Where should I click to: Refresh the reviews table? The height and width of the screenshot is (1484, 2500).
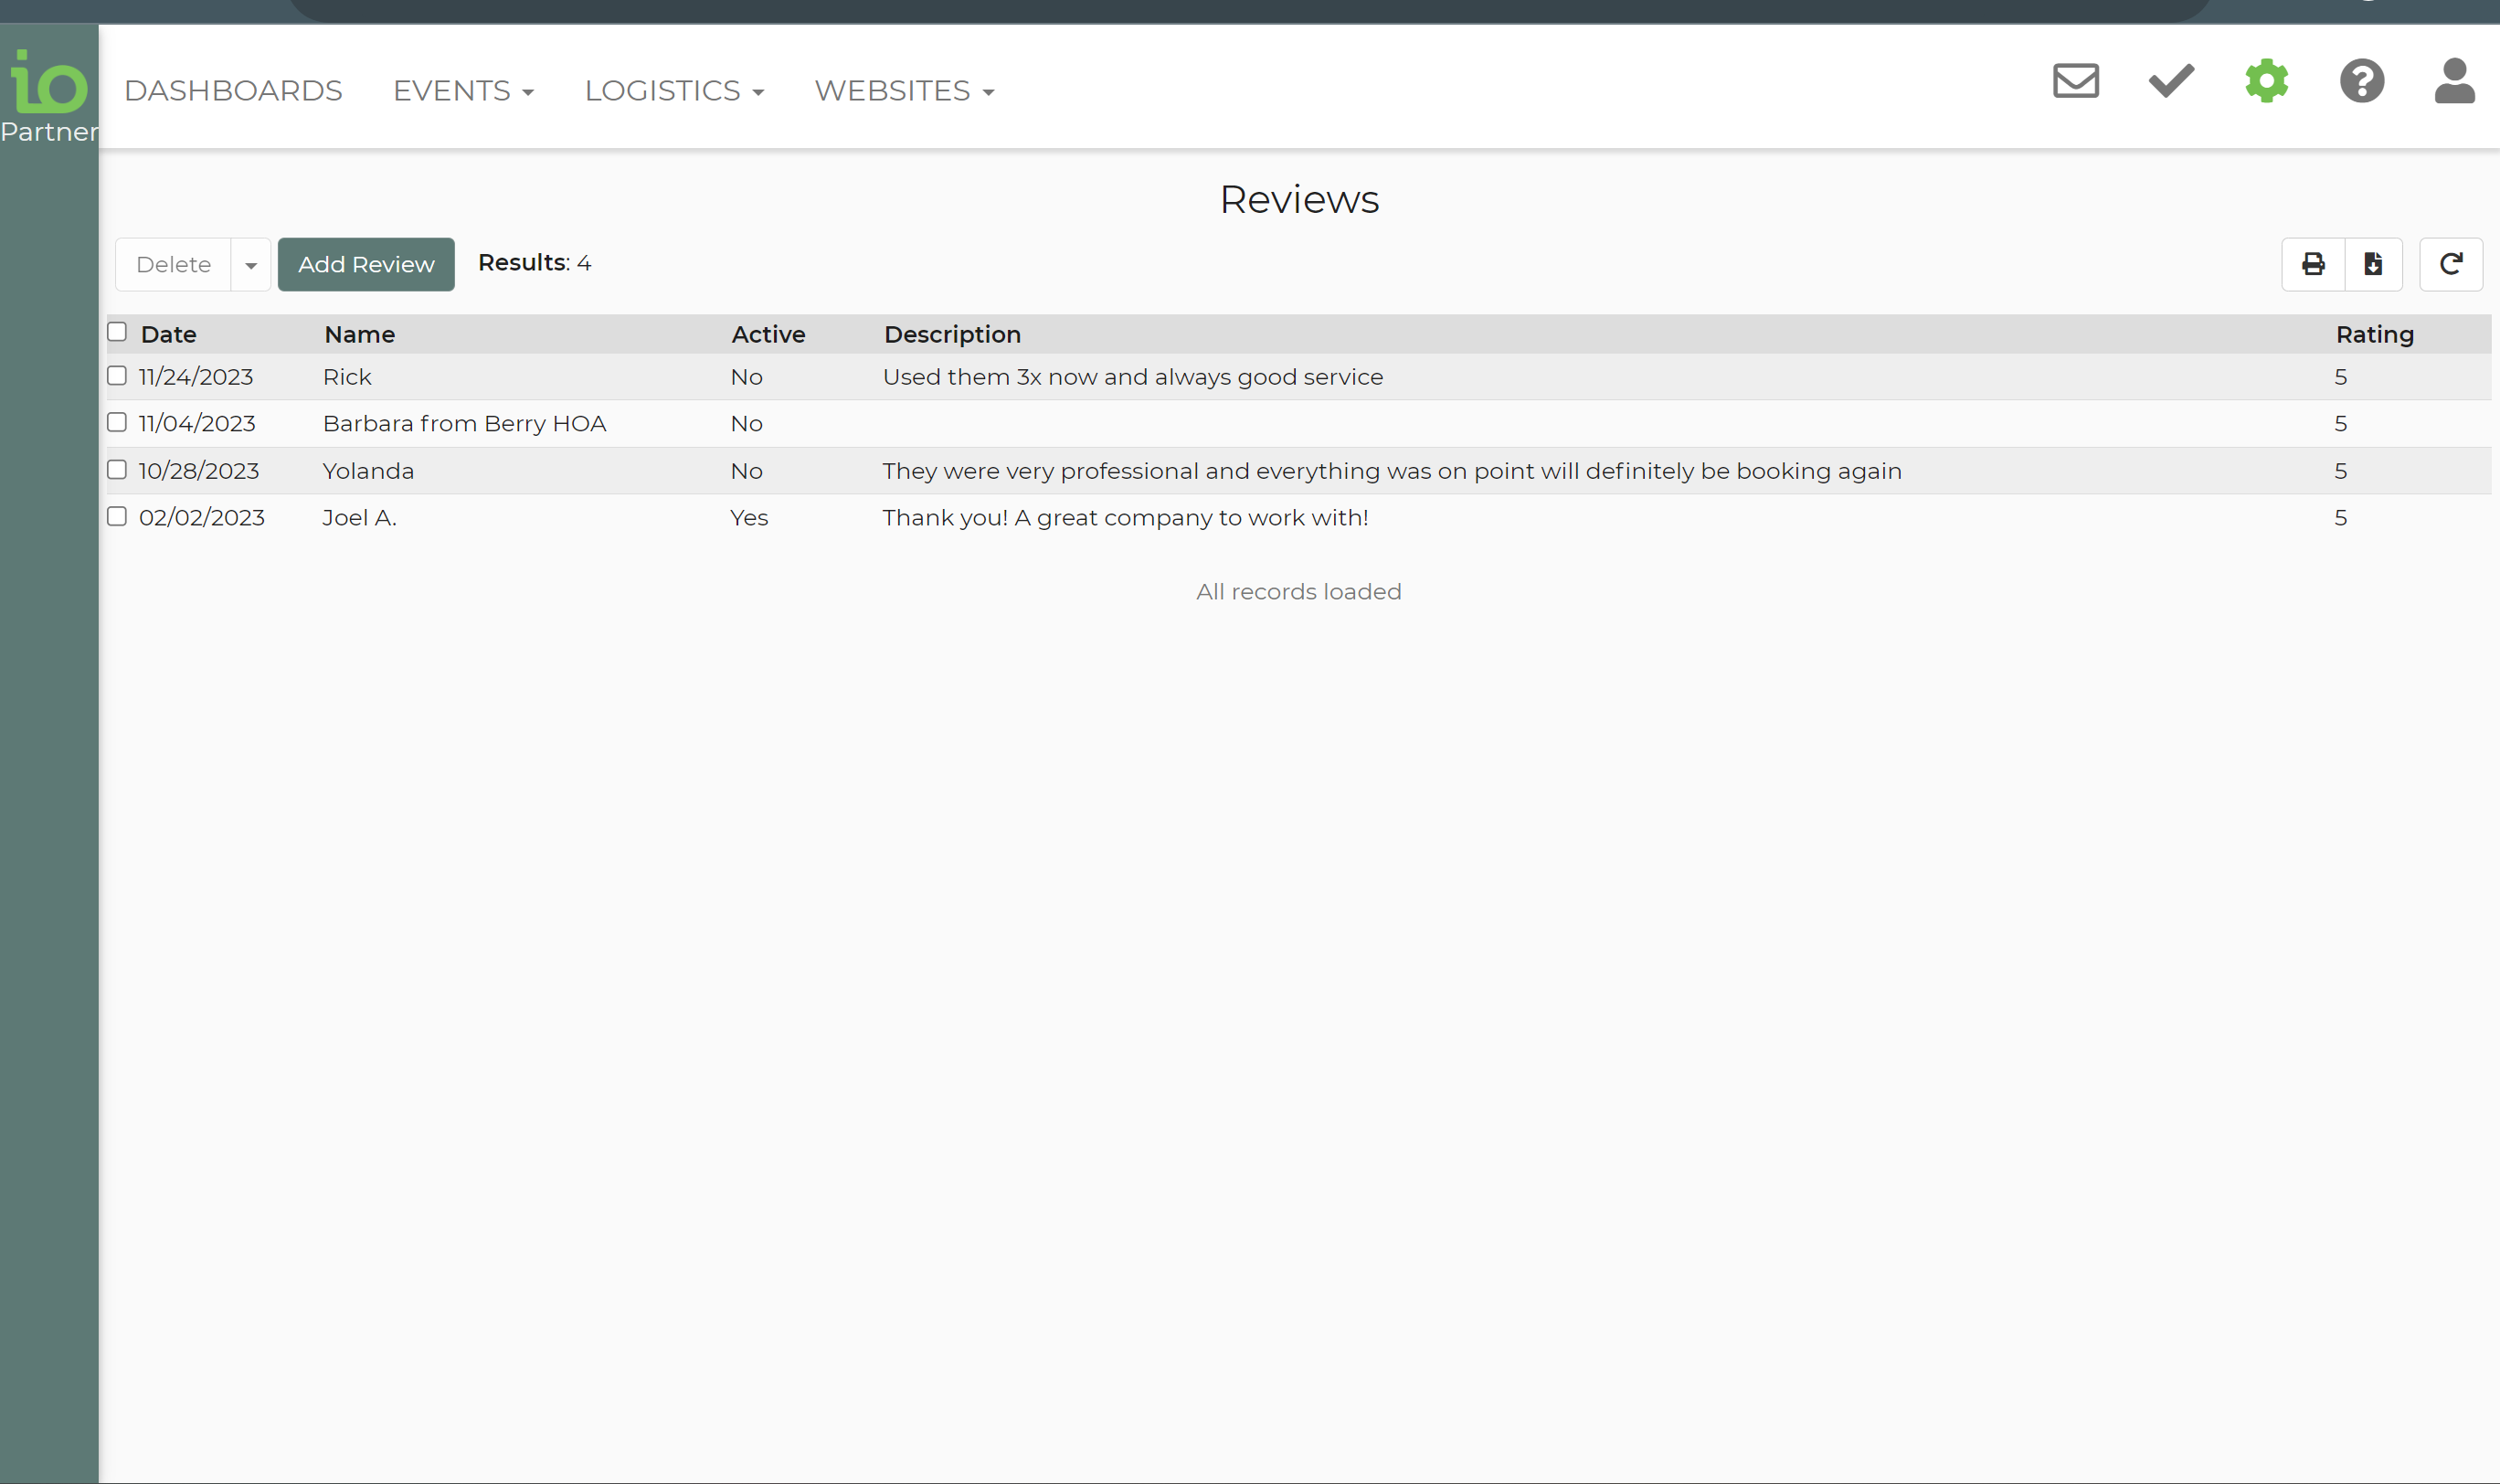pos(2450,264)
